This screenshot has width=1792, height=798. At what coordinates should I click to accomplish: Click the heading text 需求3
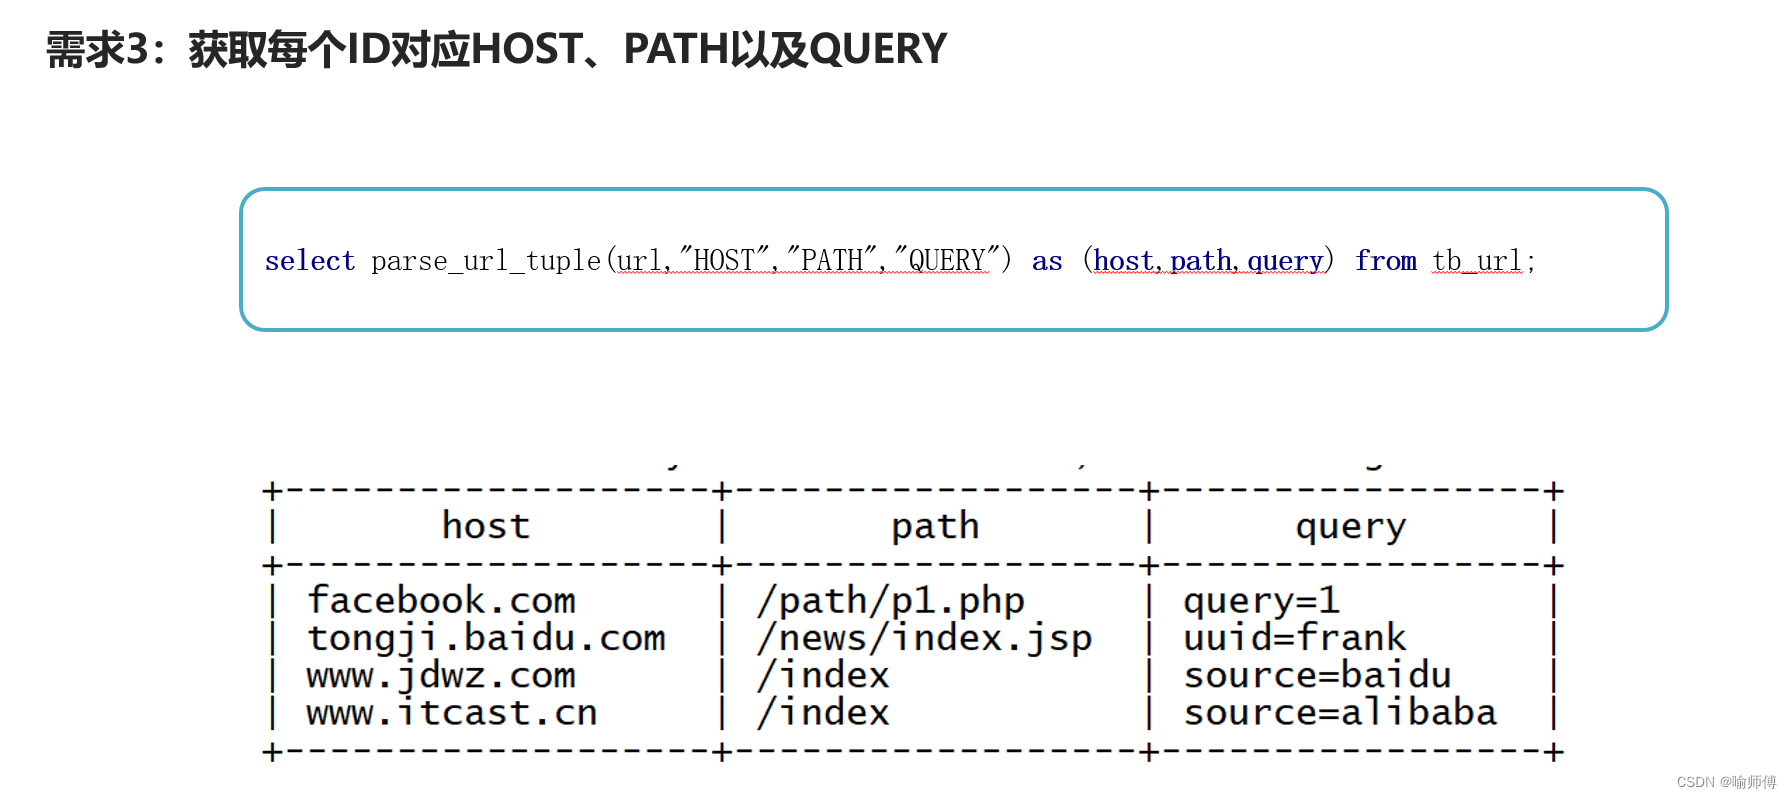point(99,49)
